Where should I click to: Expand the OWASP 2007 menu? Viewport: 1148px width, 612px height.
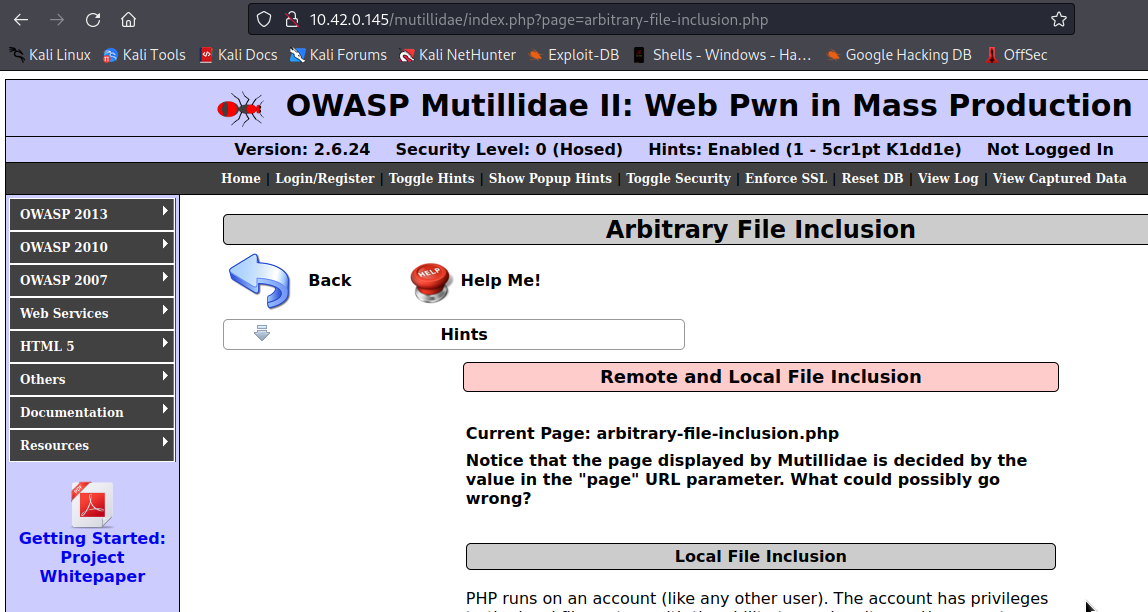tap(92, 280)
